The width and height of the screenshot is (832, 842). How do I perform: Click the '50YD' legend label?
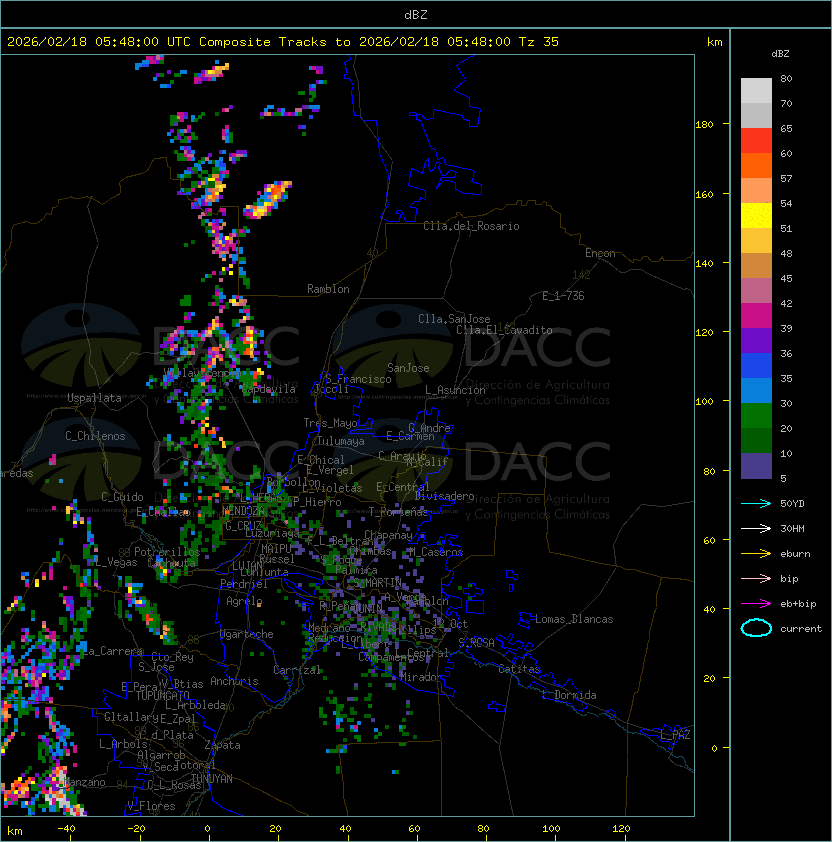pos(792,504)
